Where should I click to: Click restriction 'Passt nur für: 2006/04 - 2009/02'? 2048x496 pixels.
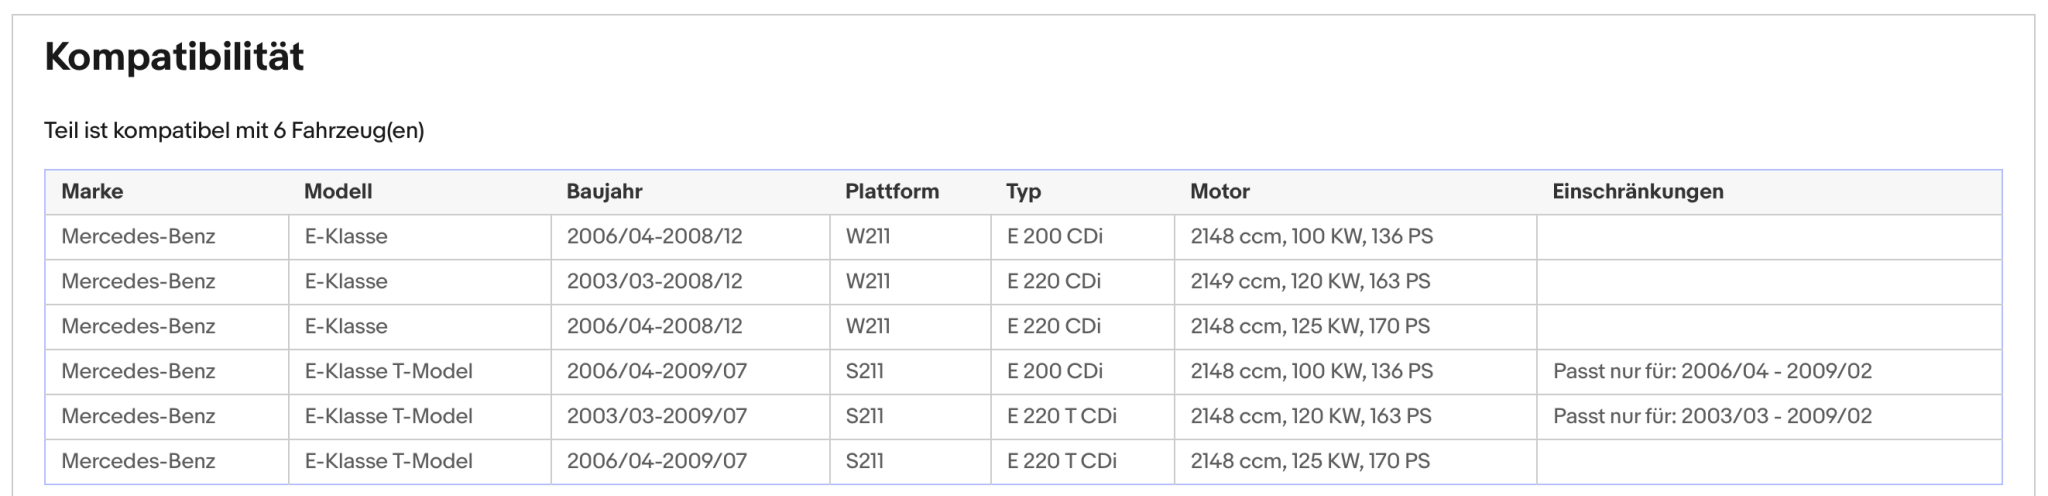(1712, 371)
